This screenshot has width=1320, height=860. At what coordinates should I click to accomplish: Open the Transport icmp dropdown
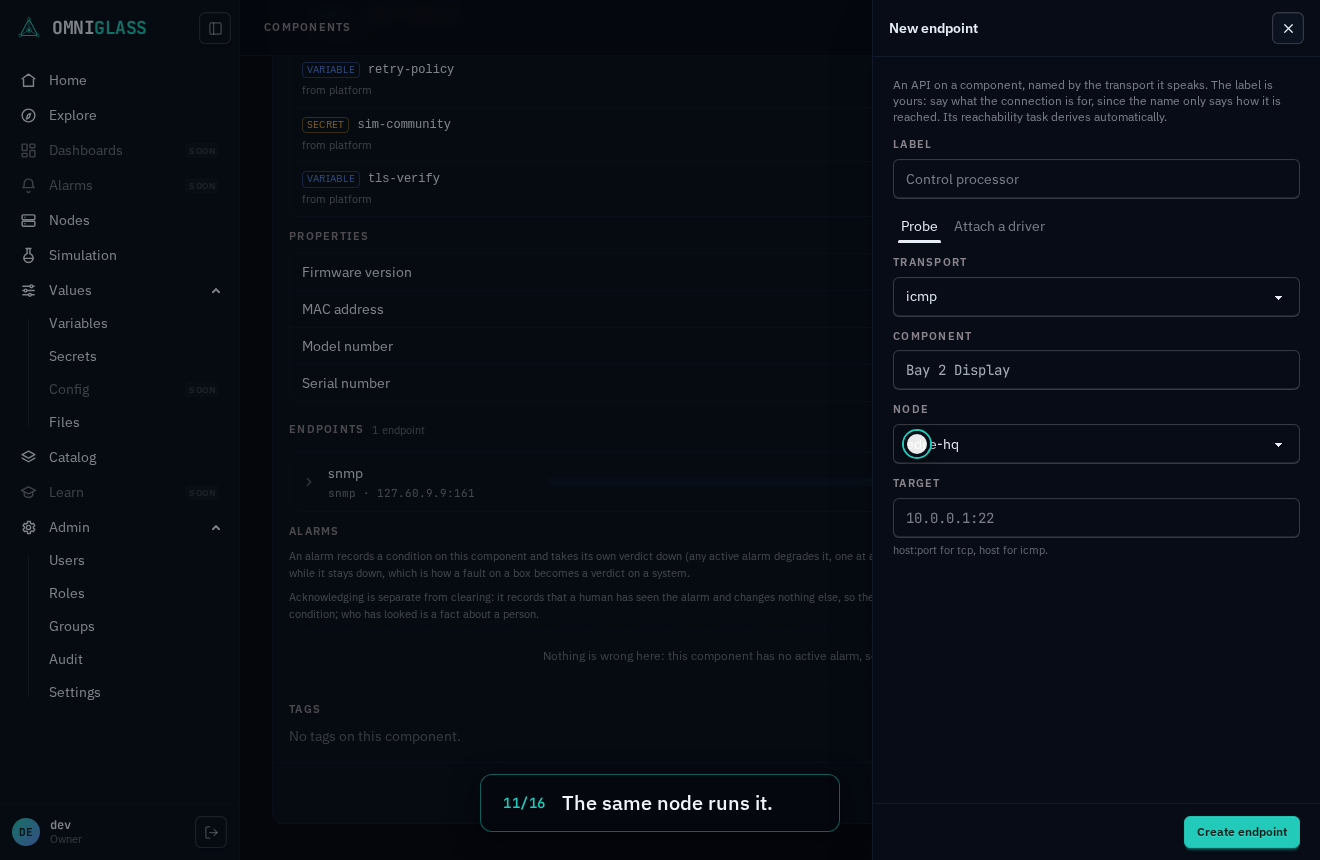pyautogui.click(x=1096, y=297)
